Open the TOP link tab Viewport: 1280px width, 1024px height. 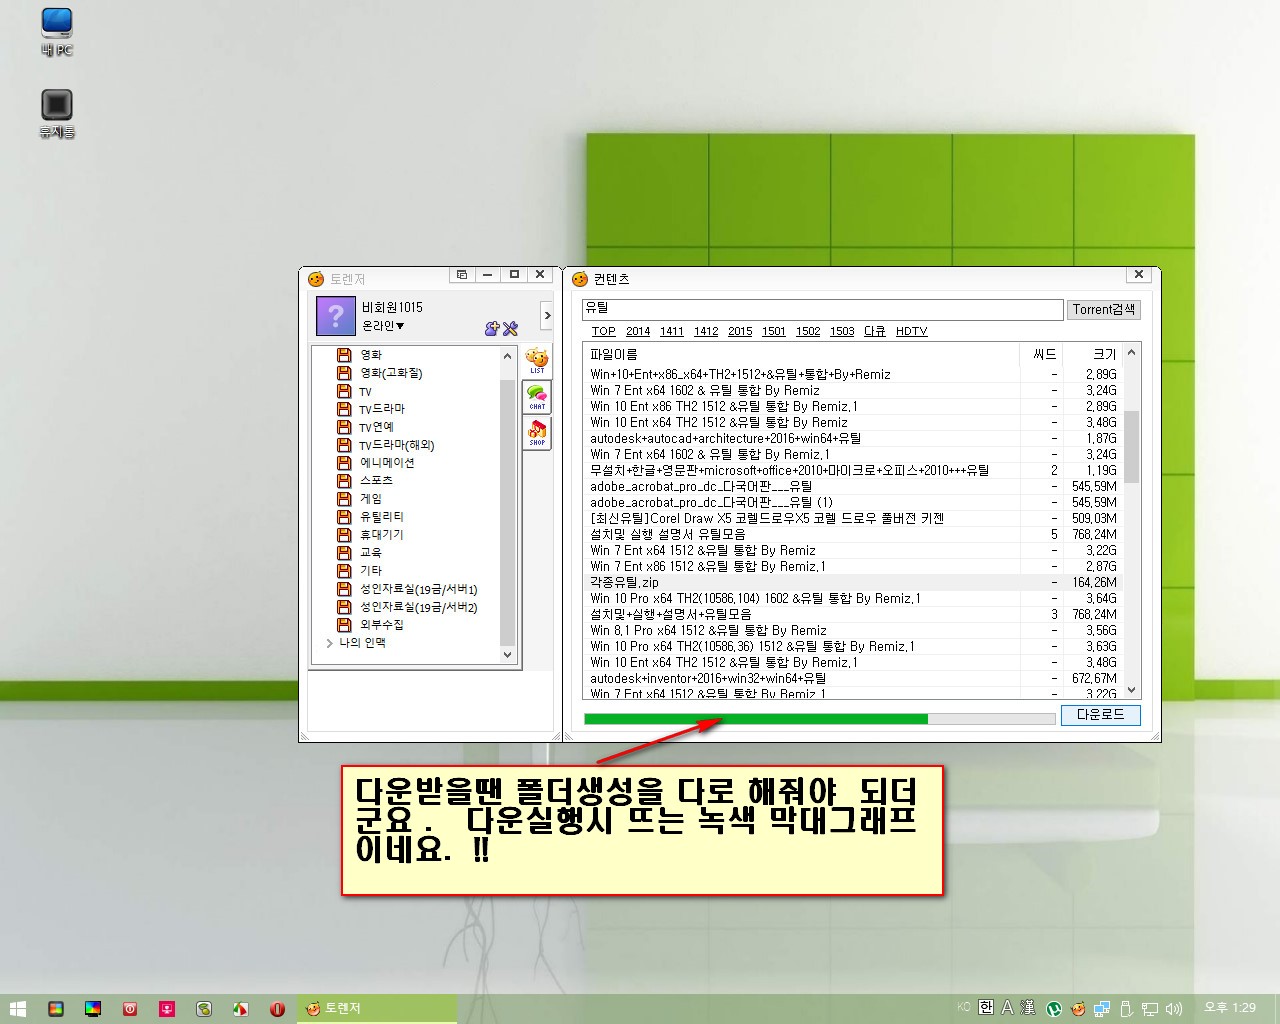[x=603, y=331]
